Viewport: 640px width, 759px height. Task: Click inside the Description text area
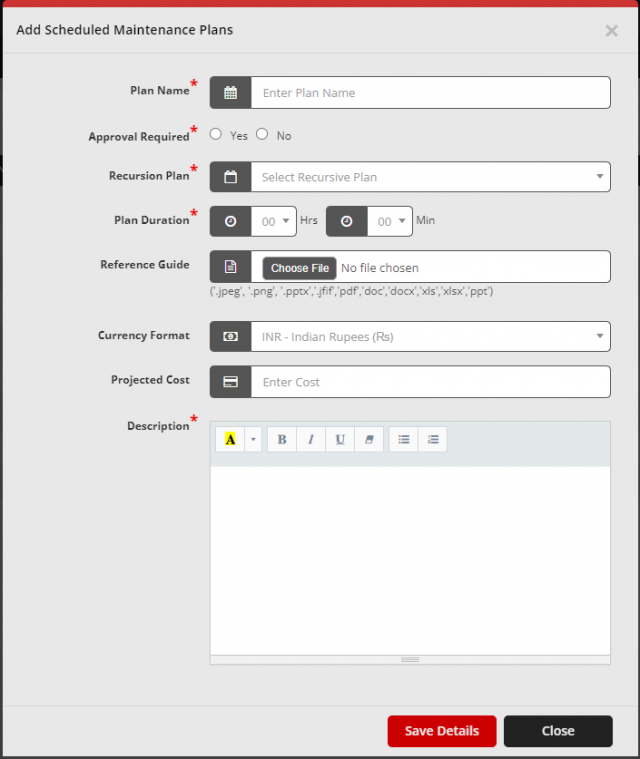tap(410, 561)
